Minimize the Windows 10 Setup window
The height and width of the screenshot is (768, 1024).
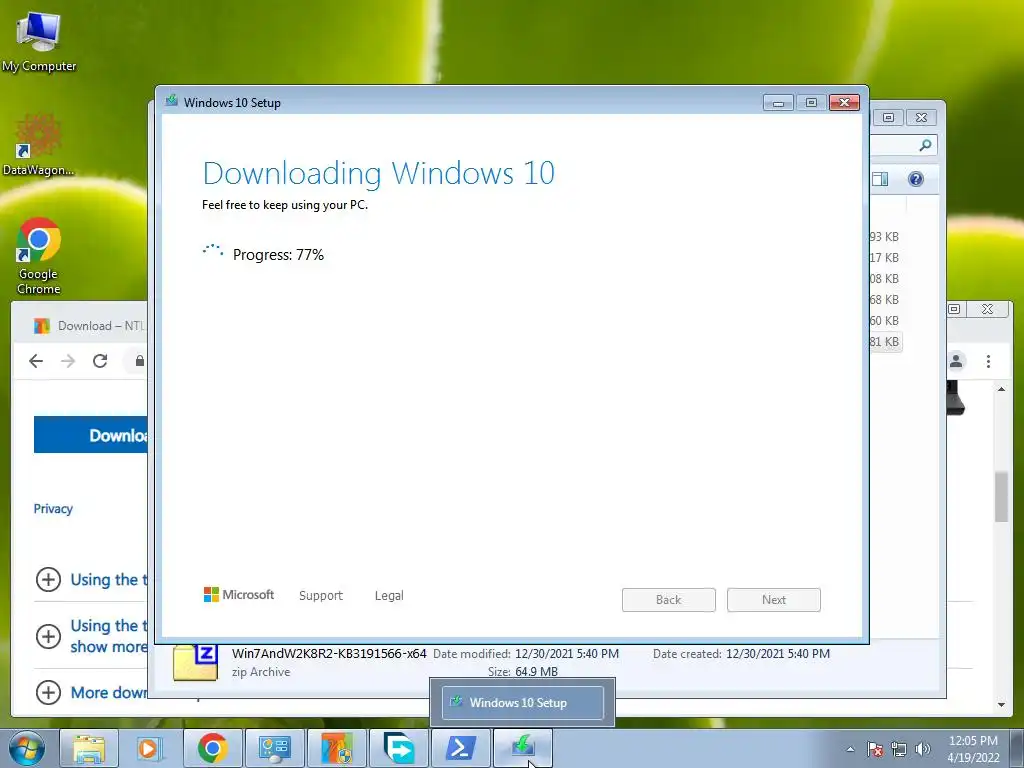pos(778,103)
